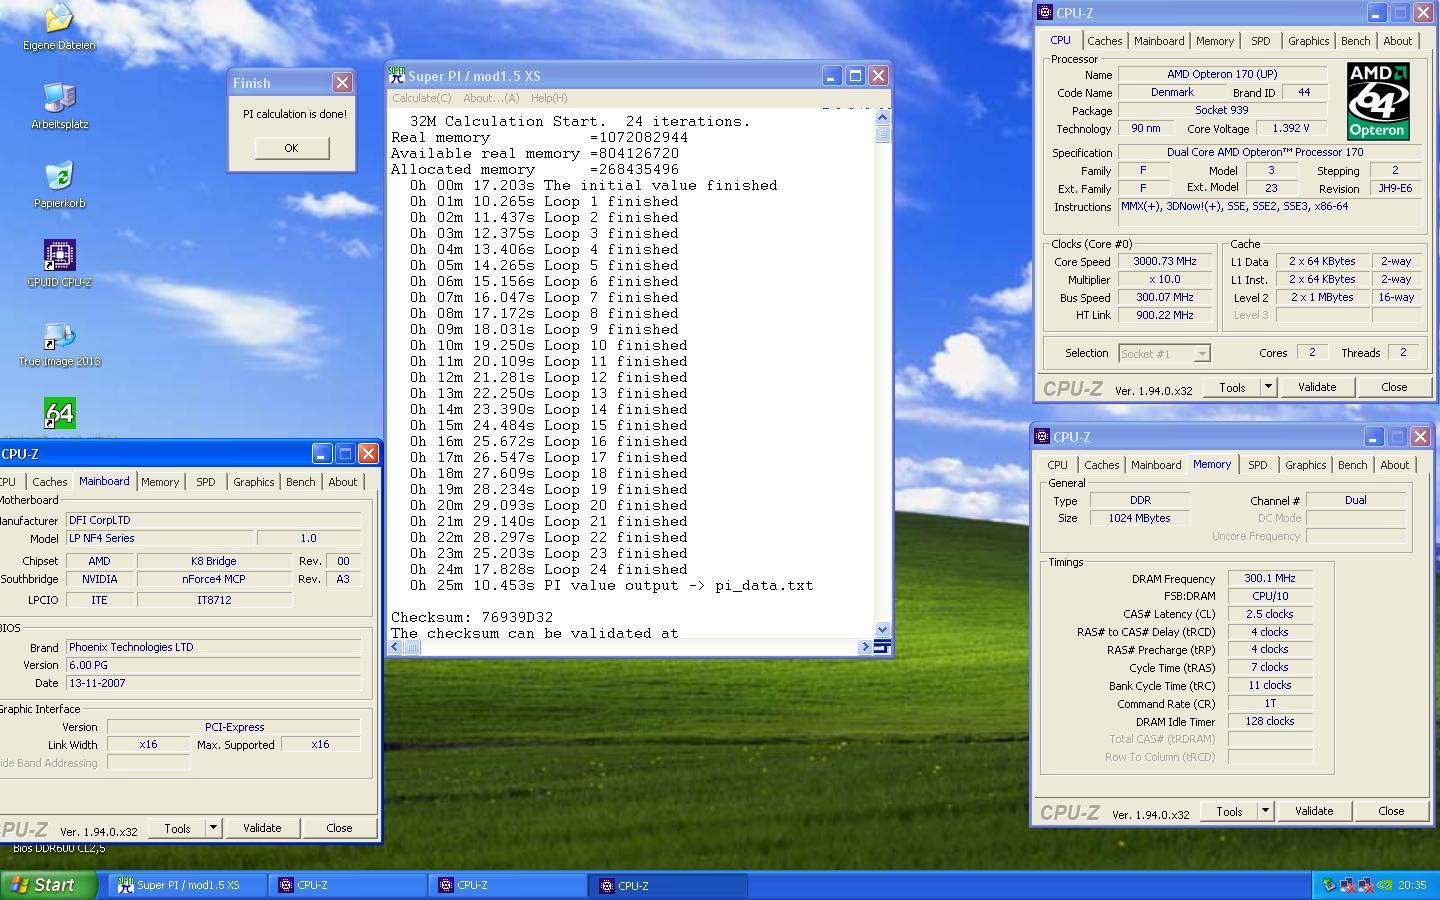Click Validate in the top CPU-Z window
This screenshot has width=1440, height=900.
pyautogui.click(x=1316, y=387)
